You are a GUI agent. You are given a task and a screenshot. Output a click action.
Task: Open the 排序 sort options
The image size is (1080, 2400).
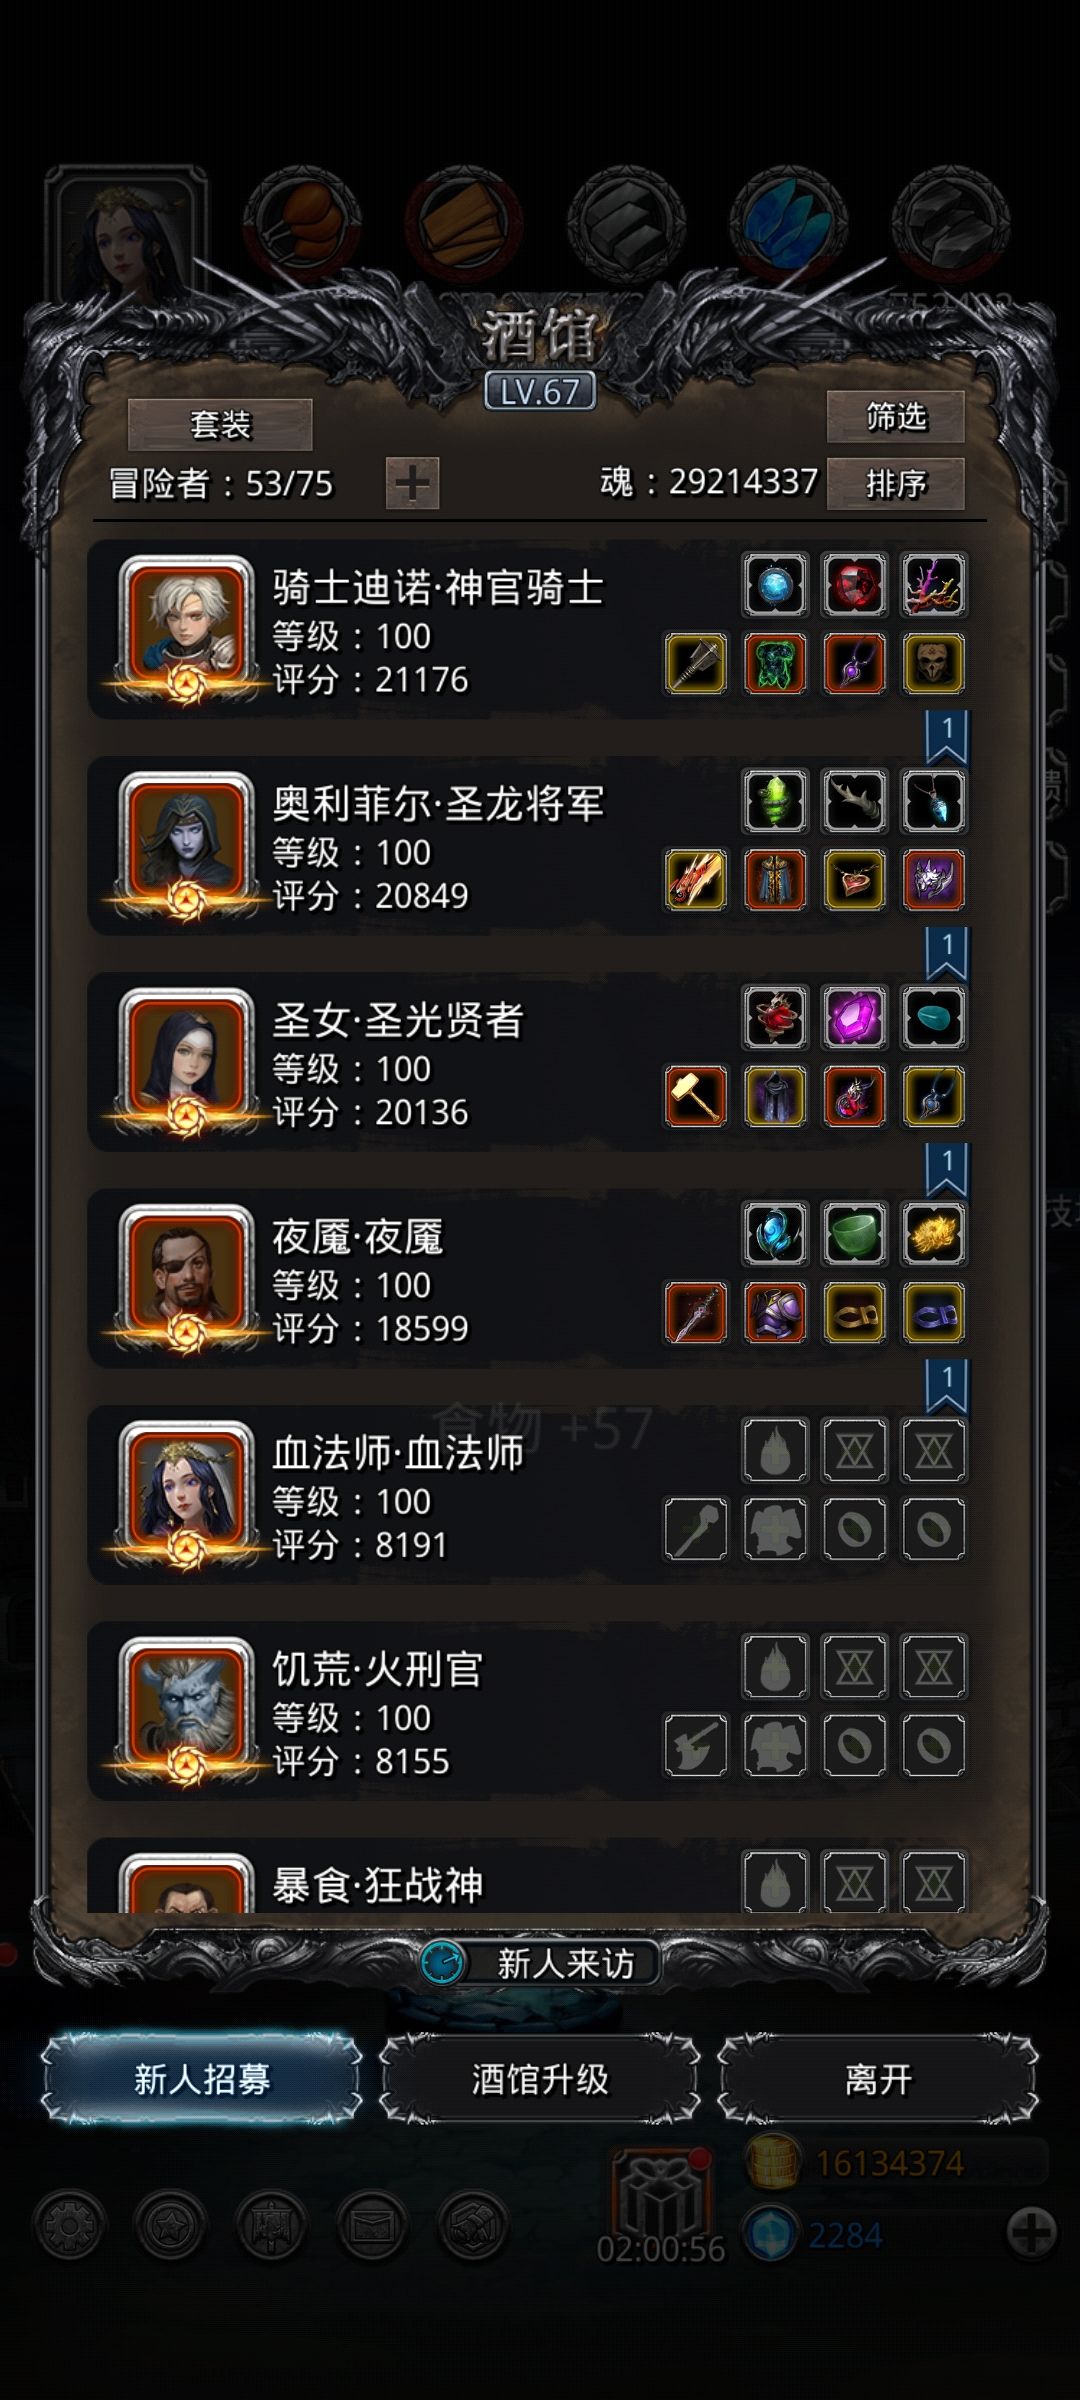[896, 484]
